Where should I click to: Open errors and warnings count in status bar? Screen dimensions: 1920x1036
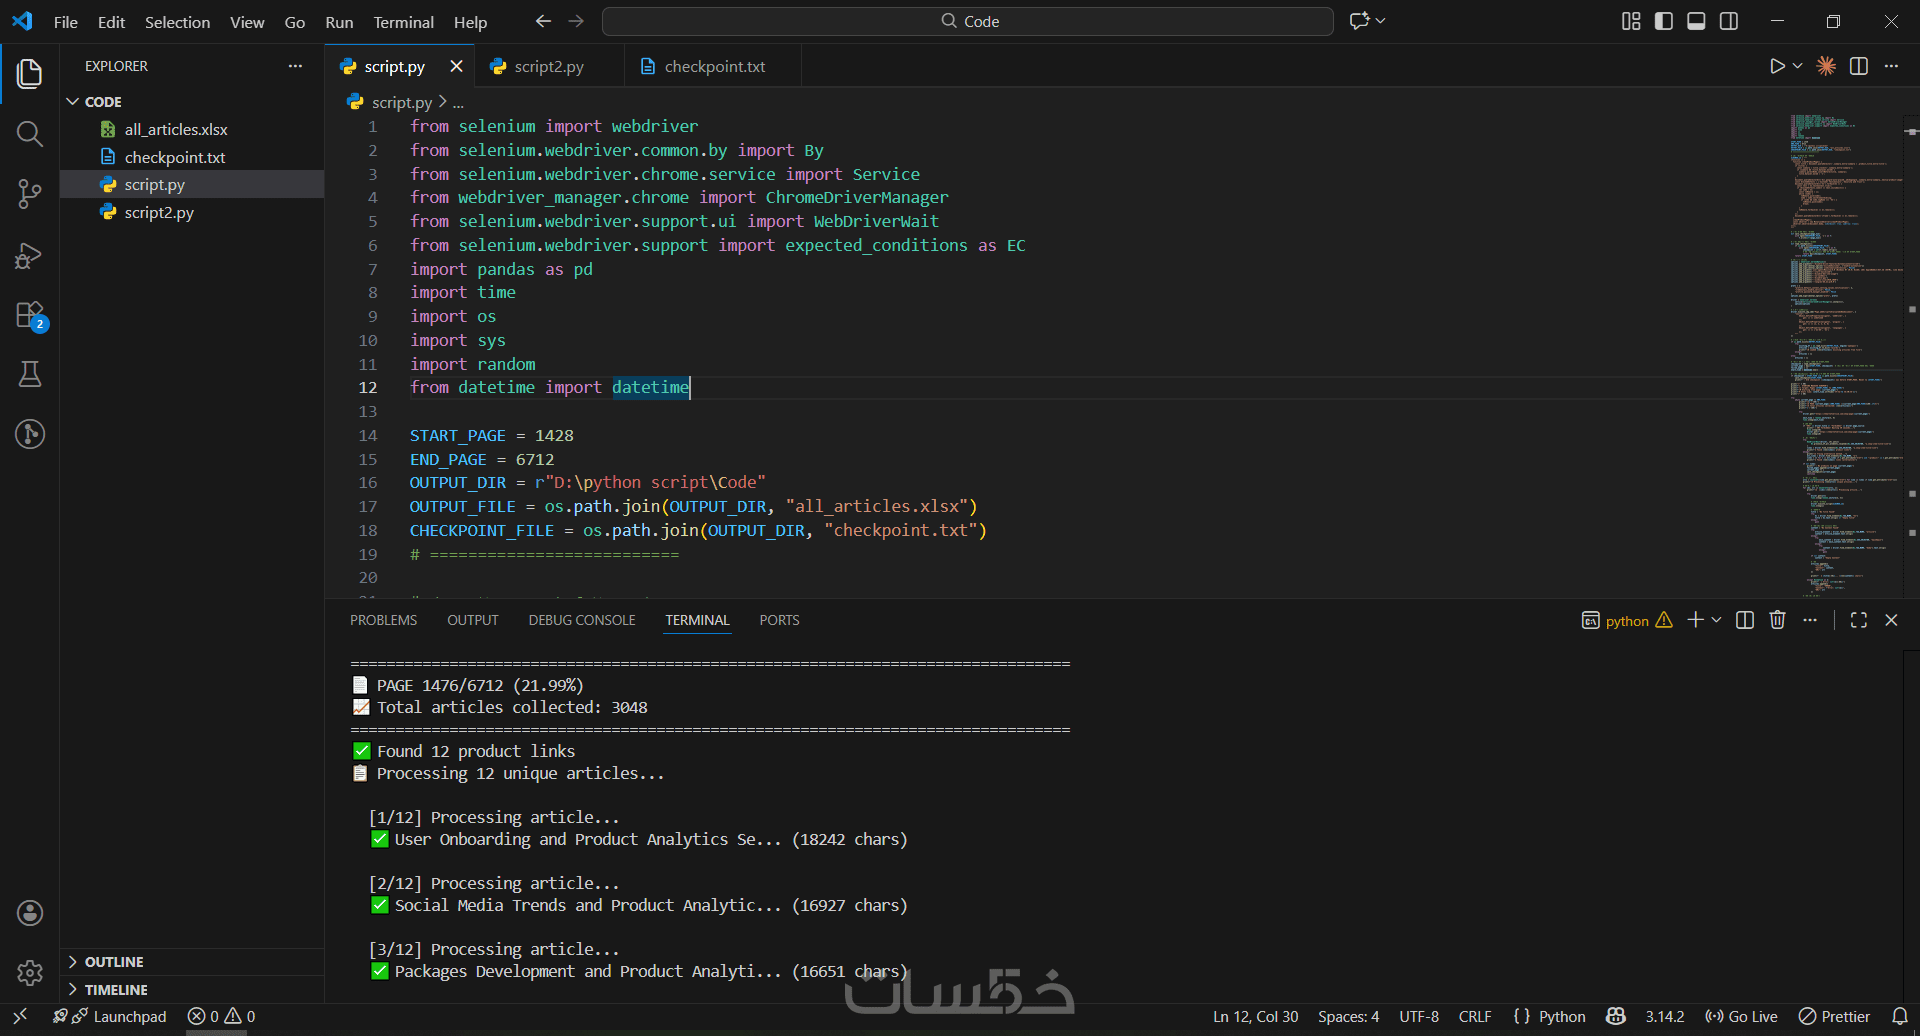(222, 1016)
